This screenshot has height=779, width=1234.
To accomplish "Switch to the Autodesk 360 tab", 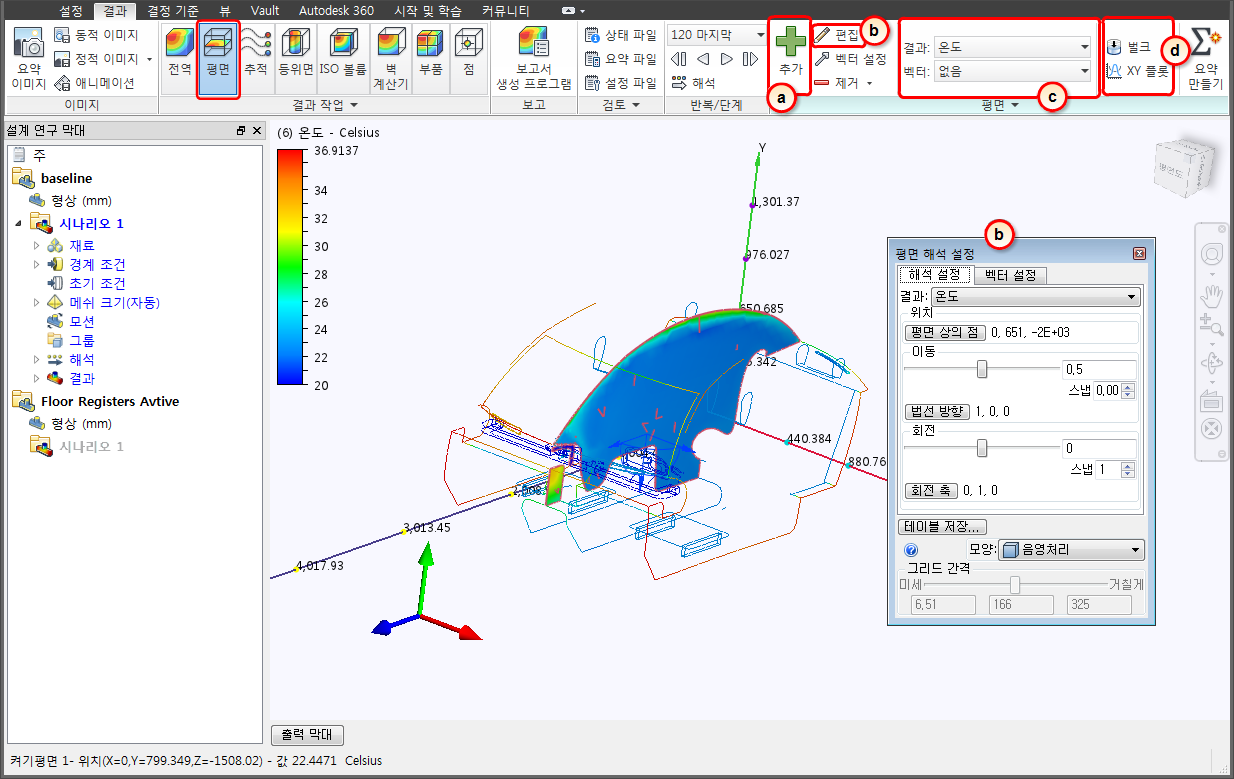I will (x=336, y=10).
